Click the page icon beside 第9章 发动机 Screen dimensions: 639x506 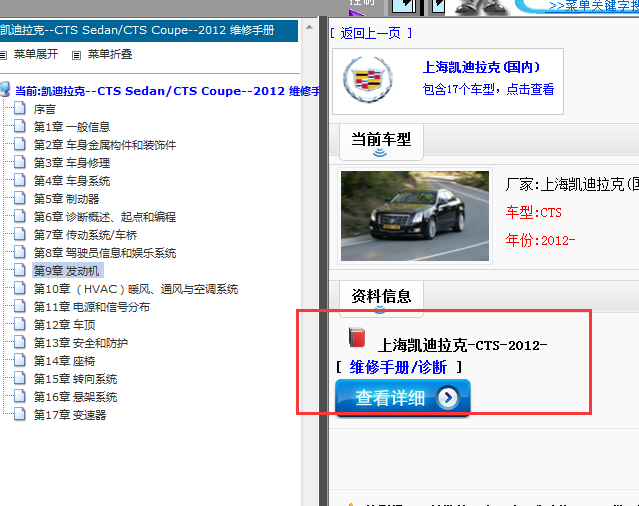pyautogui.click(x=20, y=270)
